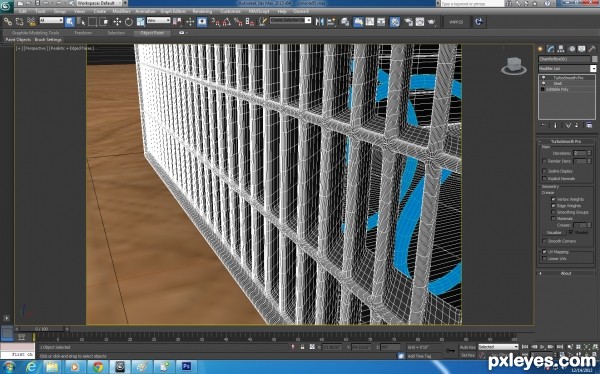Viewport: 600px width, 374px height.
Task: Click the Select and Link tool
Action: click(8, 22)
